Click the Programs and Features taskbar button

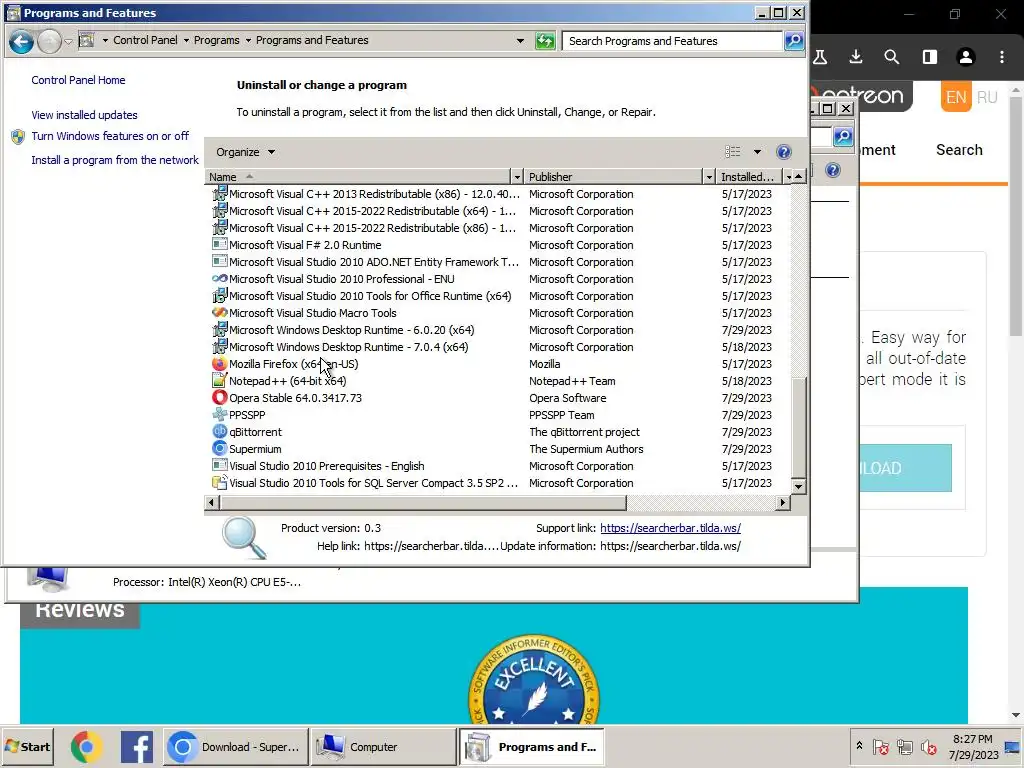tap(532, 747)
